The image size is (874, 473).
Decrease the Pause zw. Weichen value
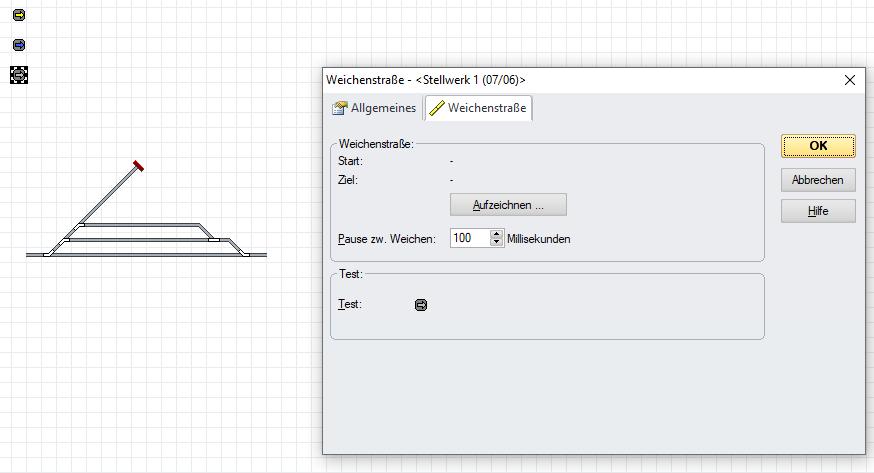click(x=497, y=243)
